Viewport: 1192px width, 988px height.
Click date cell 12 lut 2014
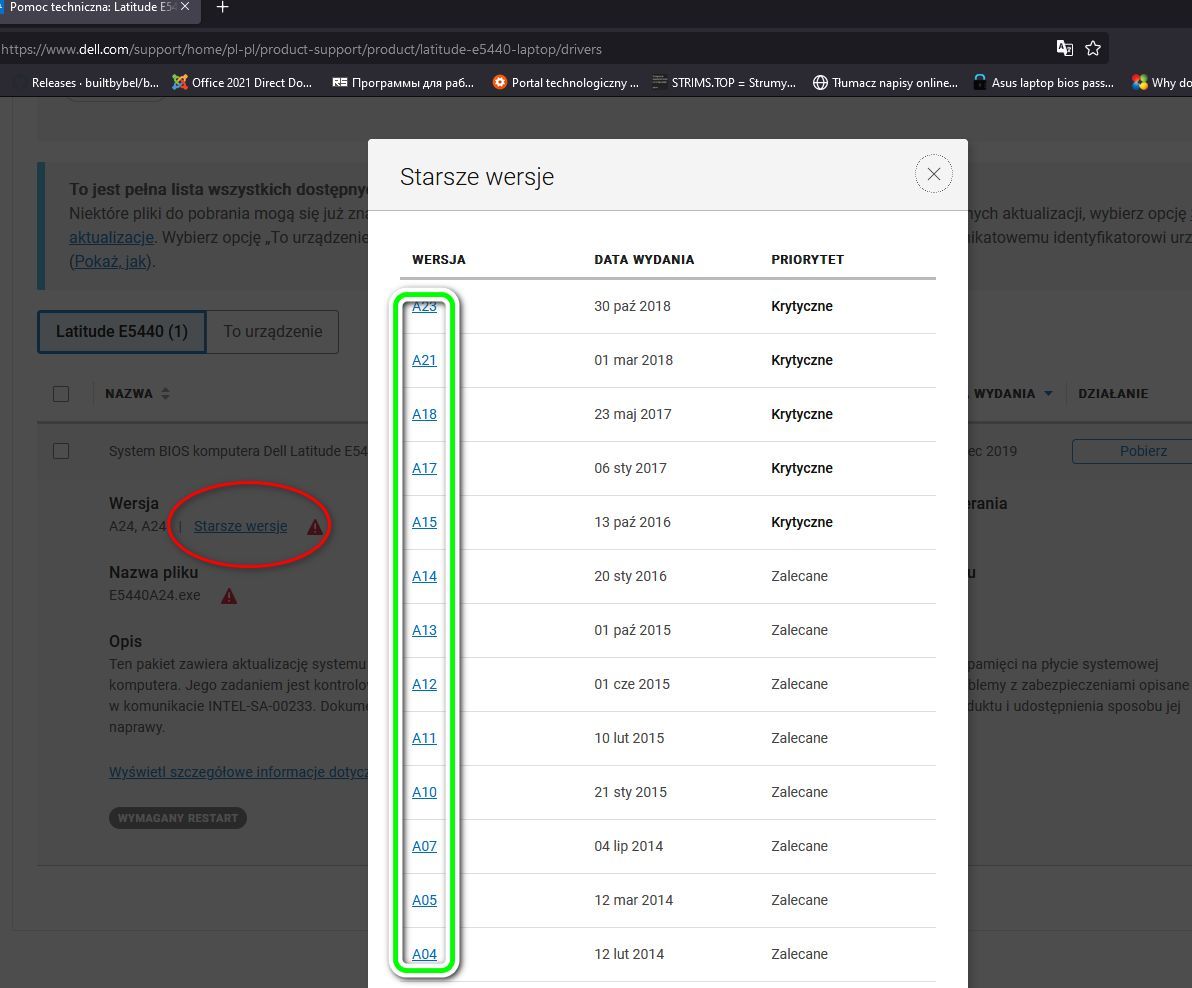pos(629,954)
